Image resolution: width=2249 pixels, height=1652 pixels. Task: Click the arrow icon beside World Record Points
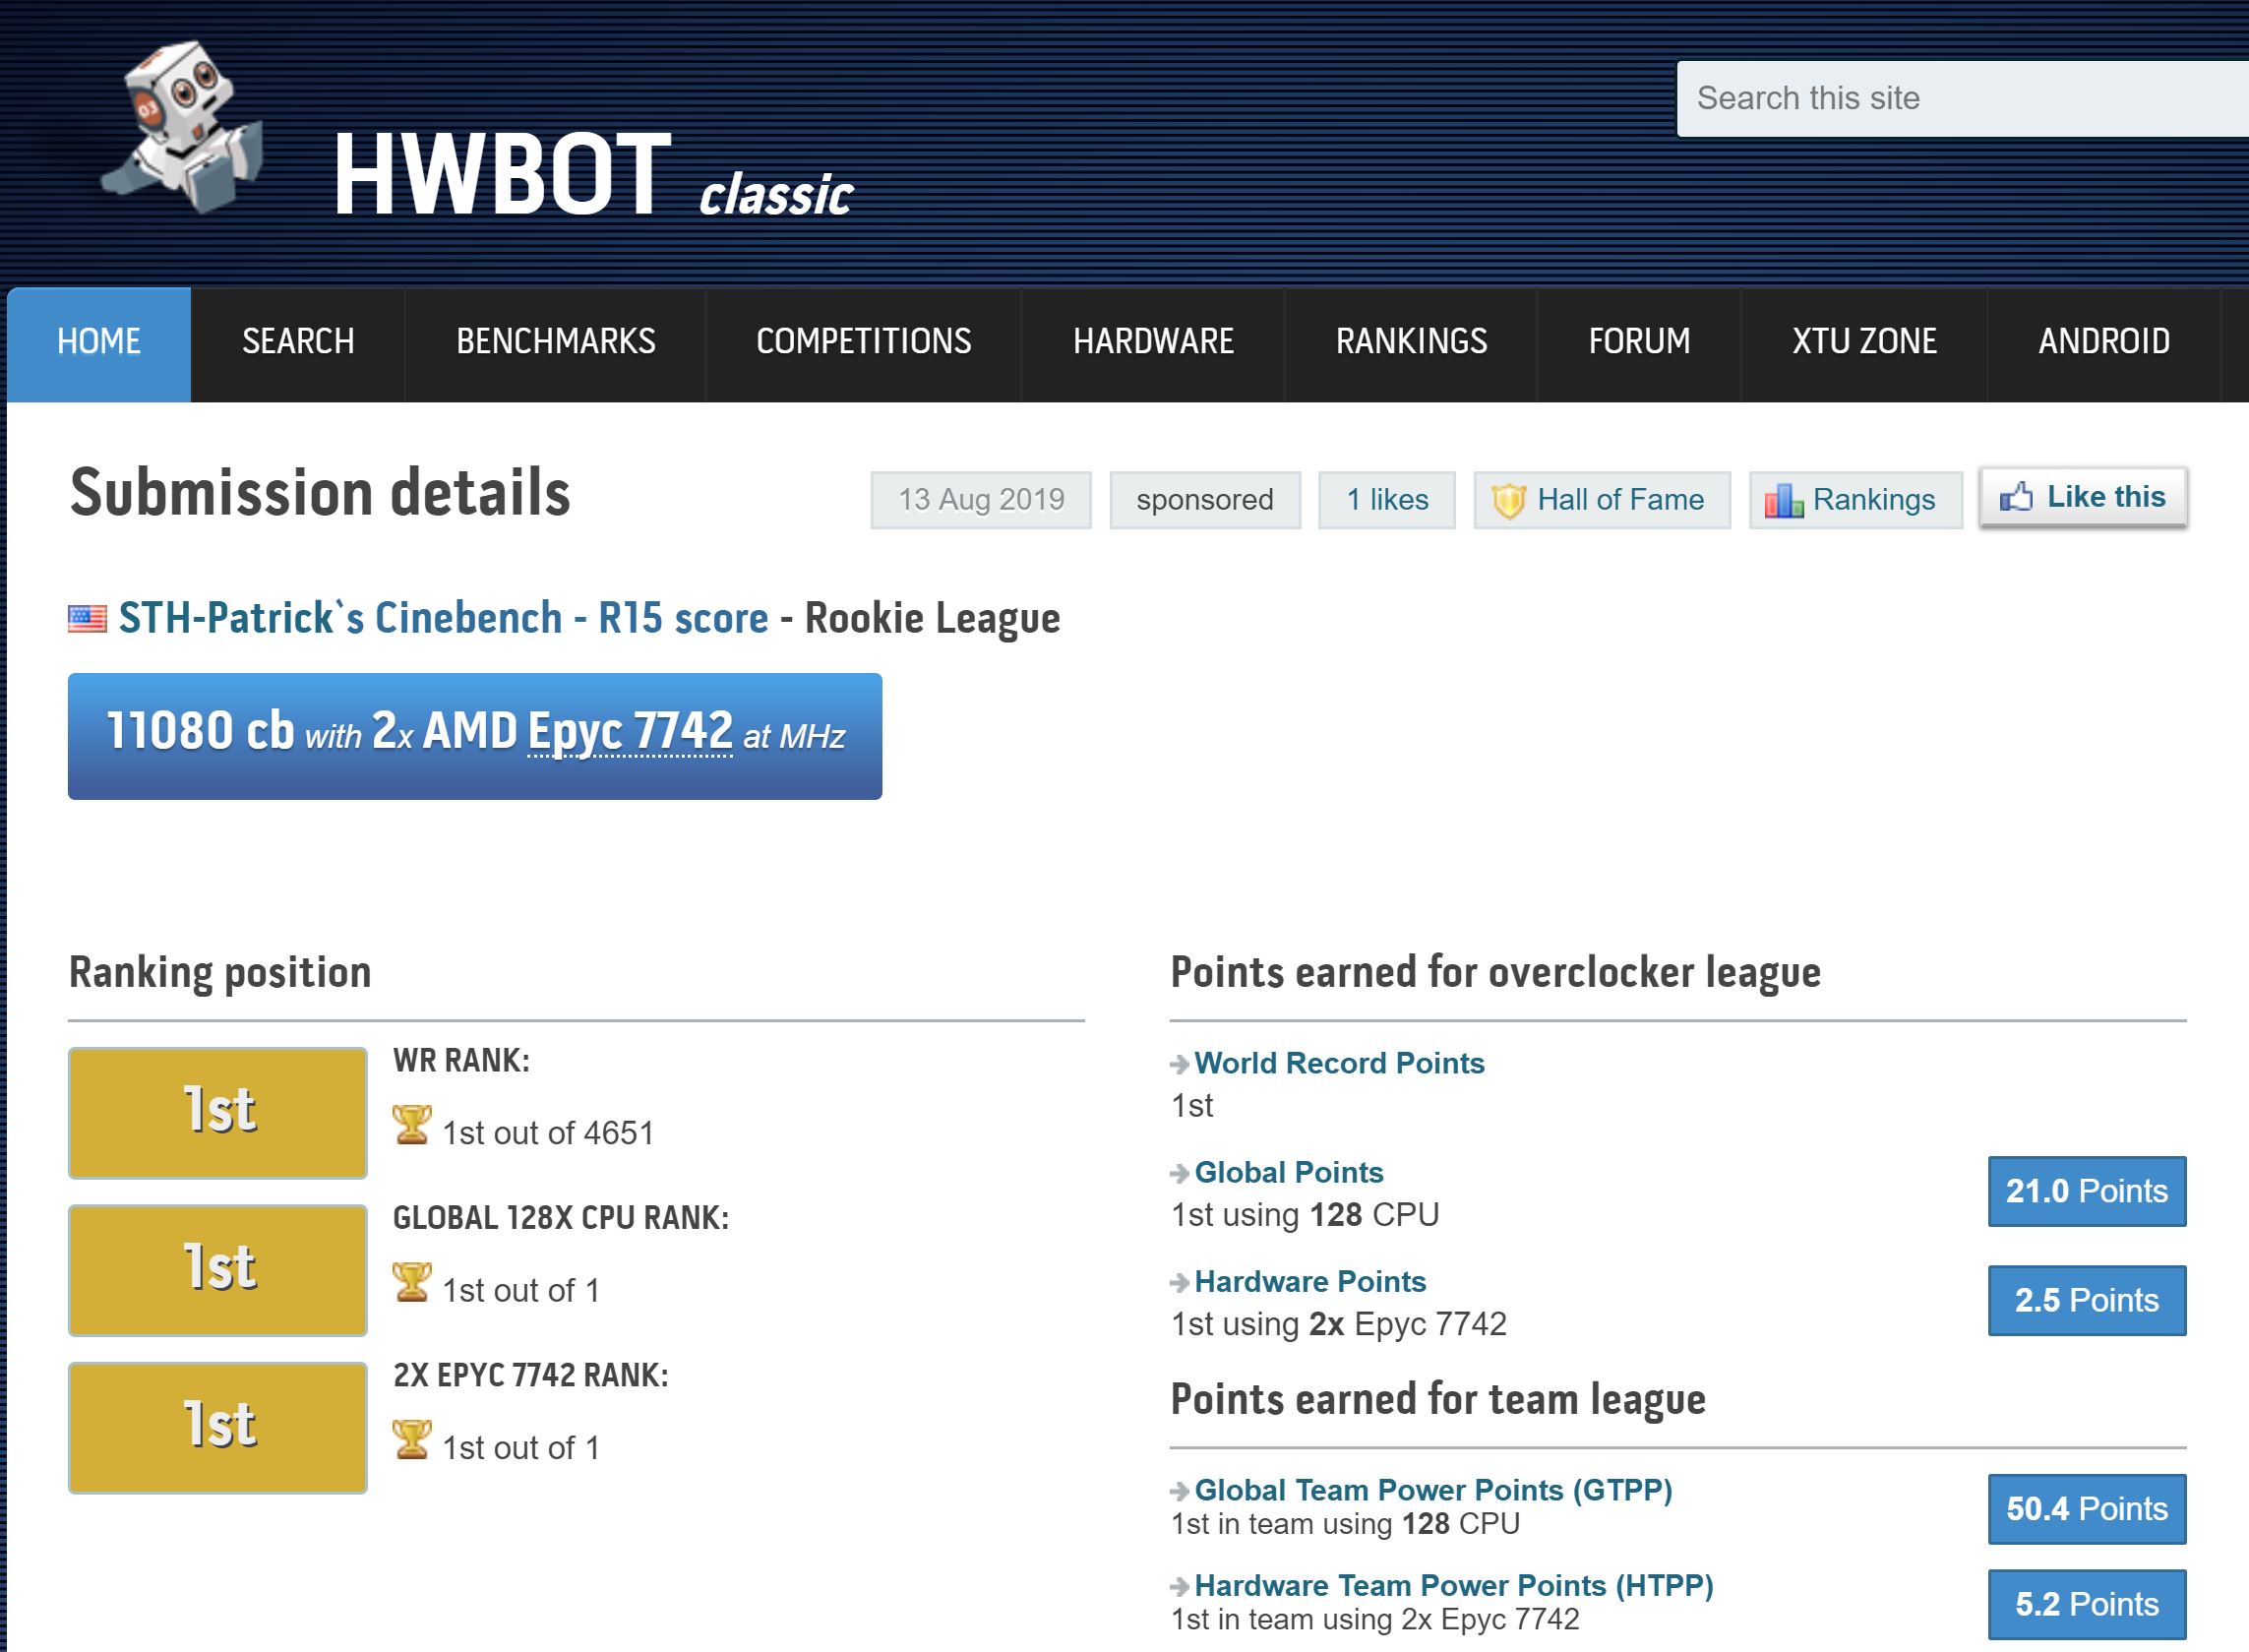[x=1180, y=1064]
